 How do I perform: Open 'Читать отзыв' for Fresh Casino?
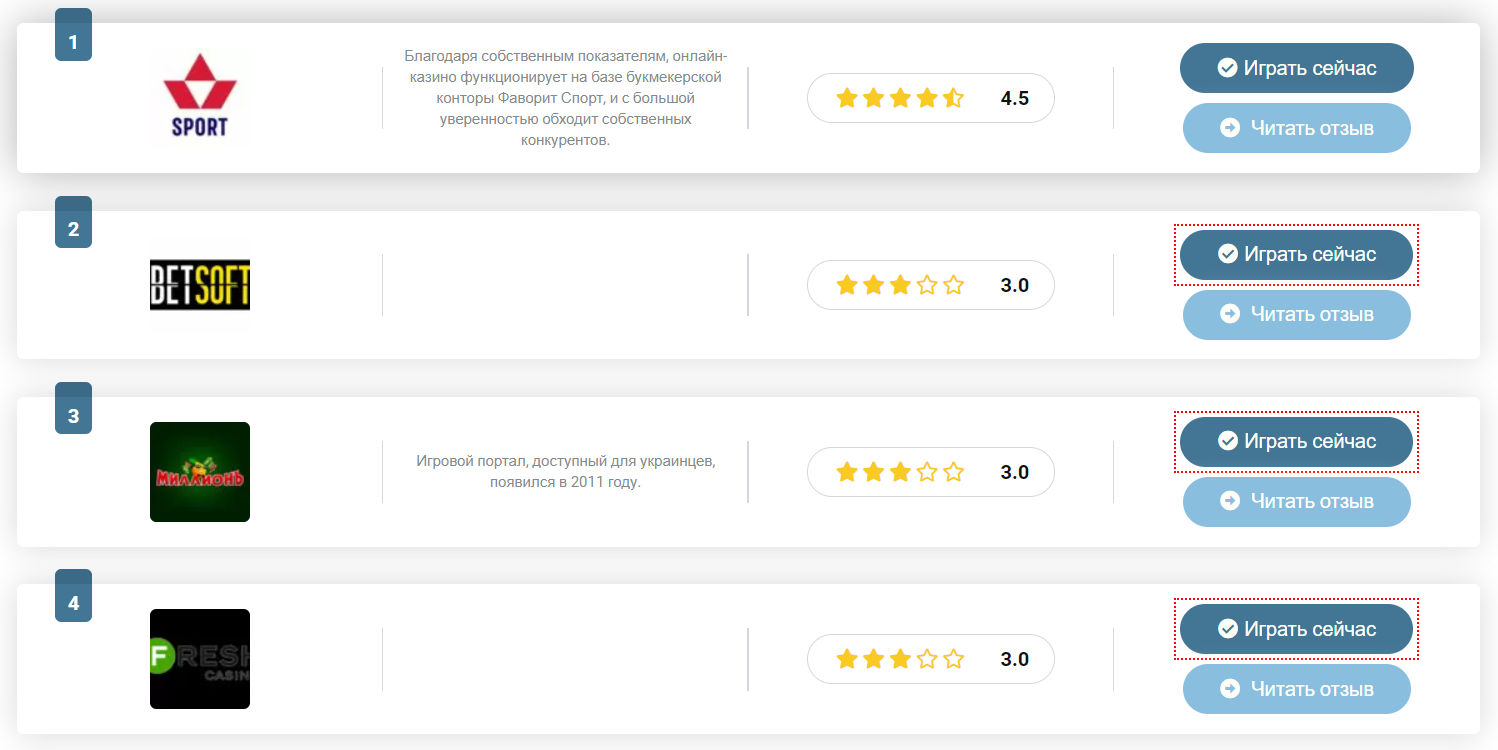point(1296,689)
